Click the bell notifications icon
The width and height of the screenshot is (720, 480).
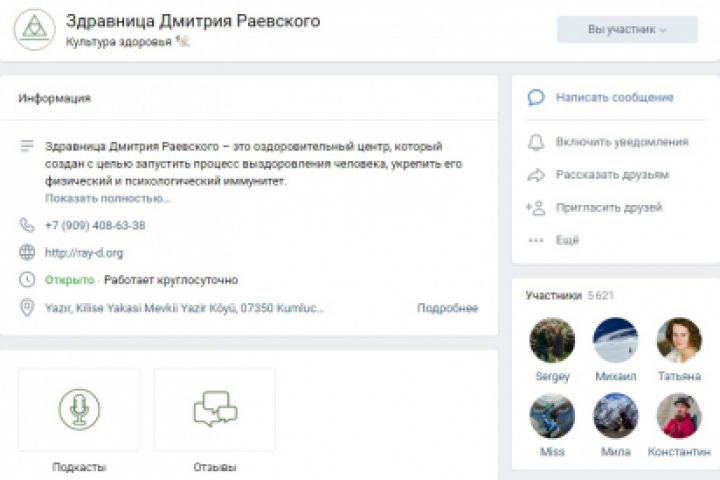click(536, 142)
